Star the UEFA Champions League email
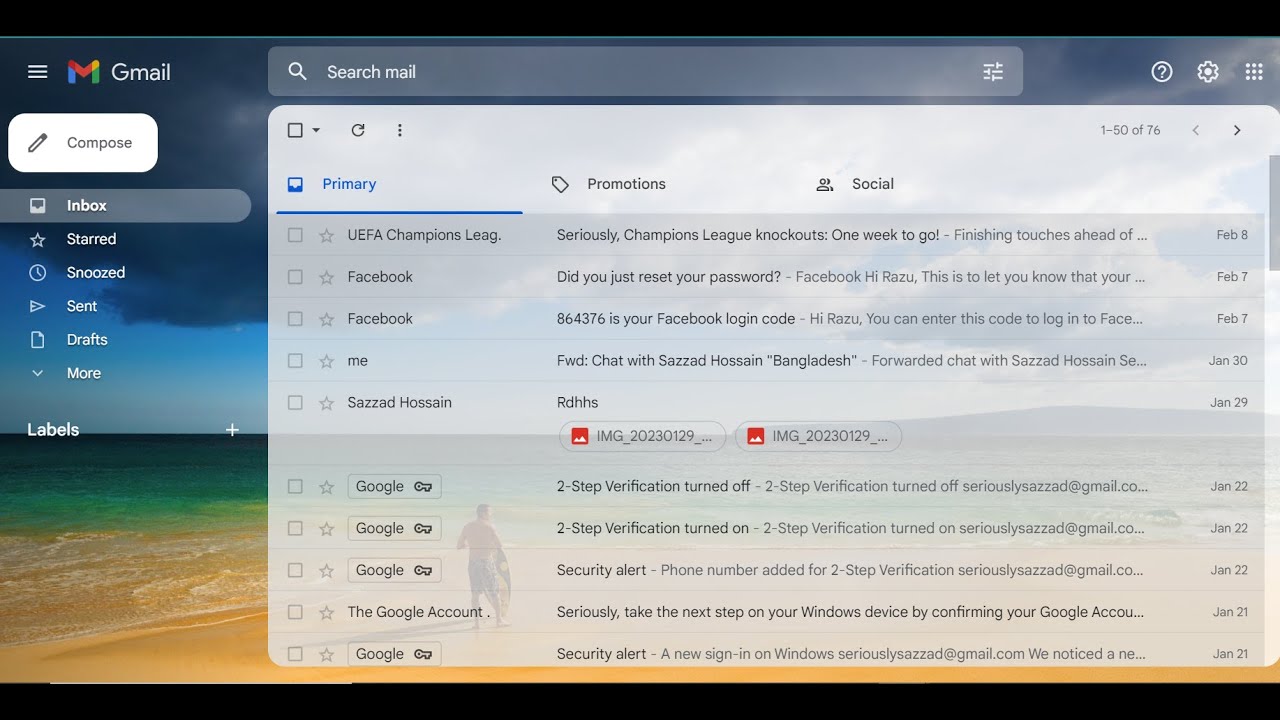 [326, 235]
